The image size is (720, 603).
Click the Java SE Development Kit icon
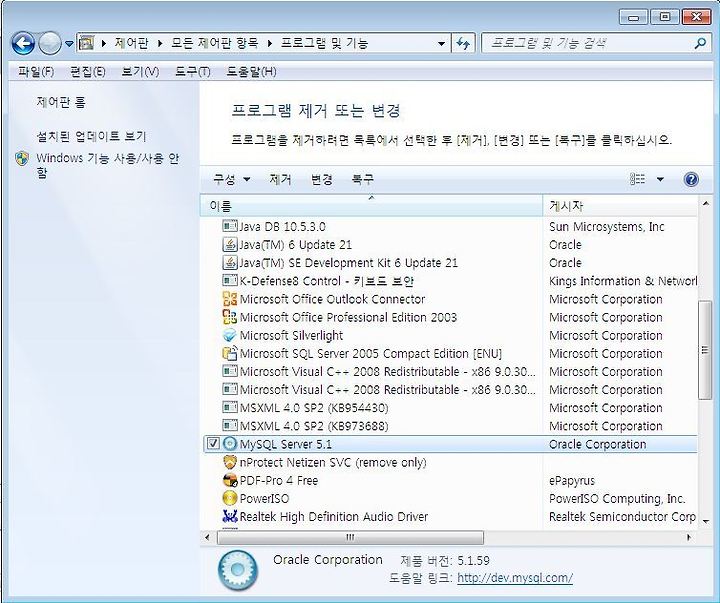230,263
